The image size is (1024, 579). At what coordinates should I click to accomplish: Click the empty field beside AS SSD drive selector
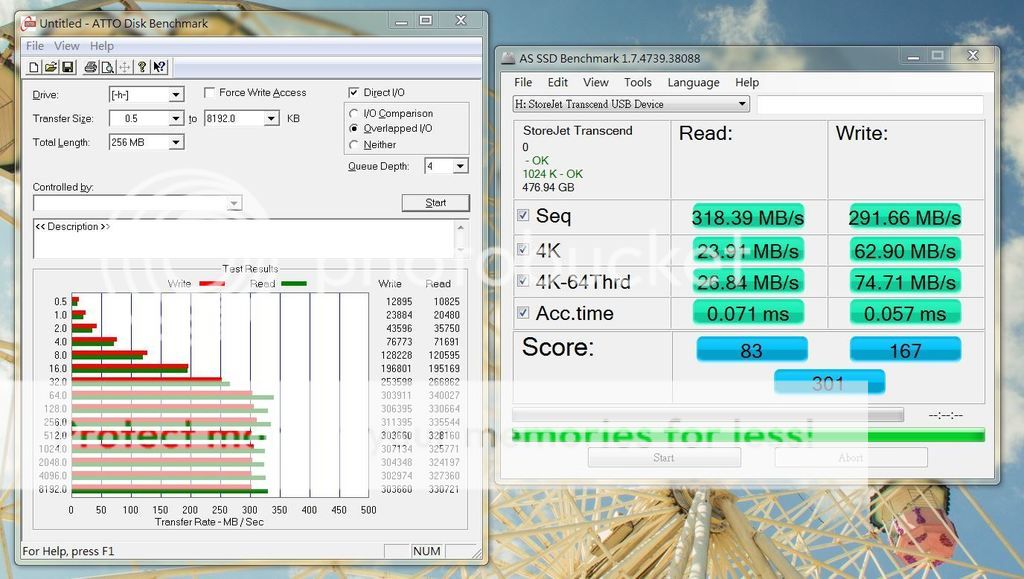pyautogui.click(x=870, y=104)
